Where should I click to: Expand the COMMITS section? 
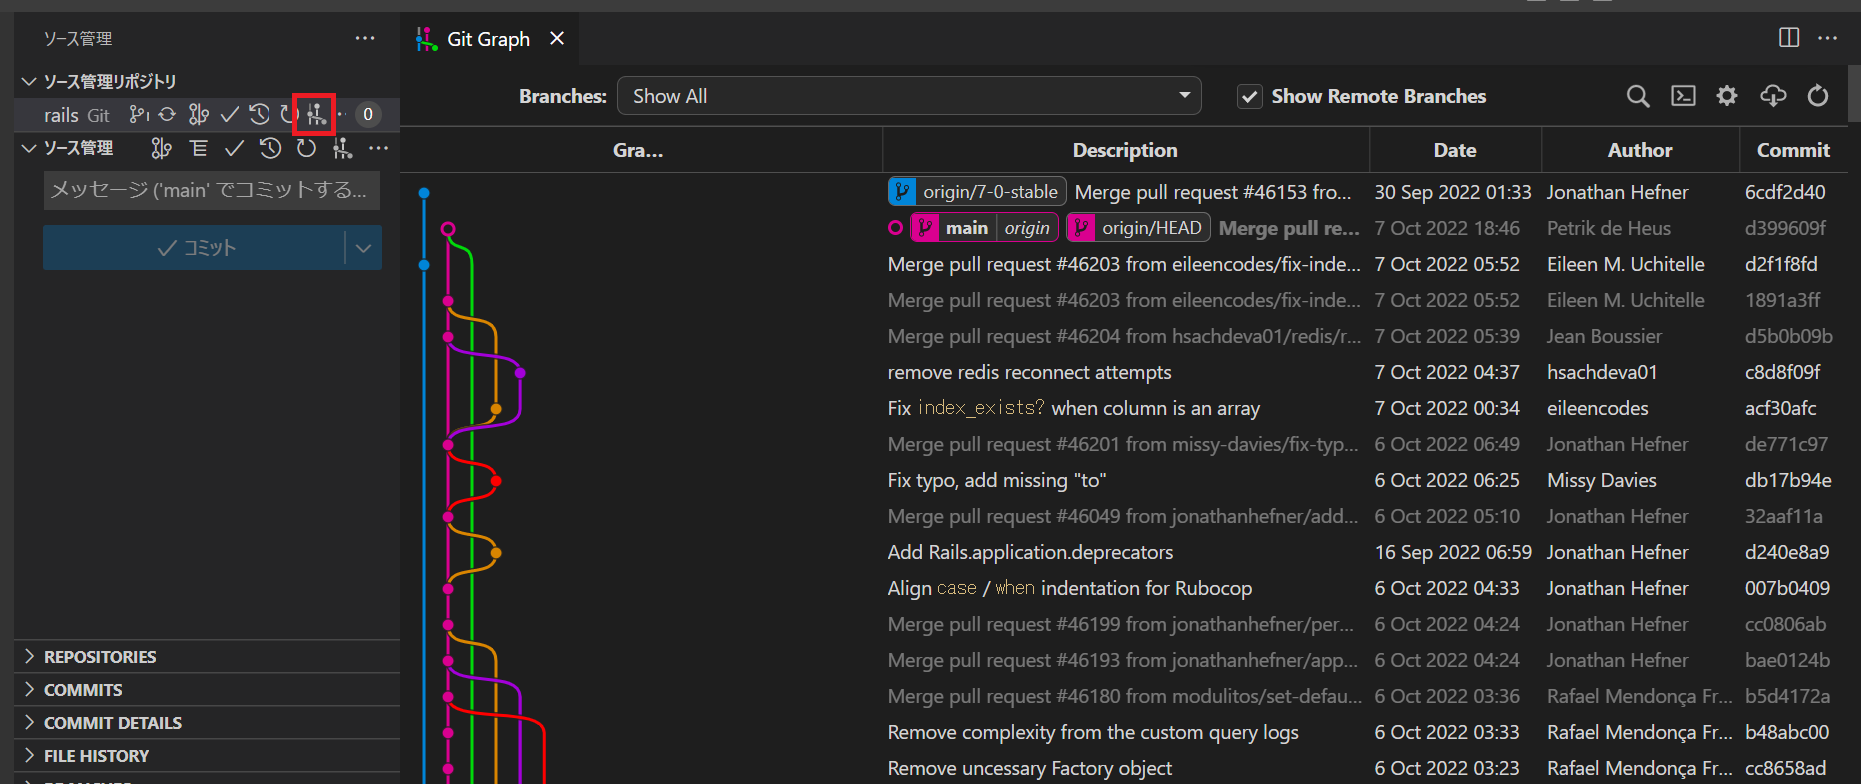click(x=207, y=690)
